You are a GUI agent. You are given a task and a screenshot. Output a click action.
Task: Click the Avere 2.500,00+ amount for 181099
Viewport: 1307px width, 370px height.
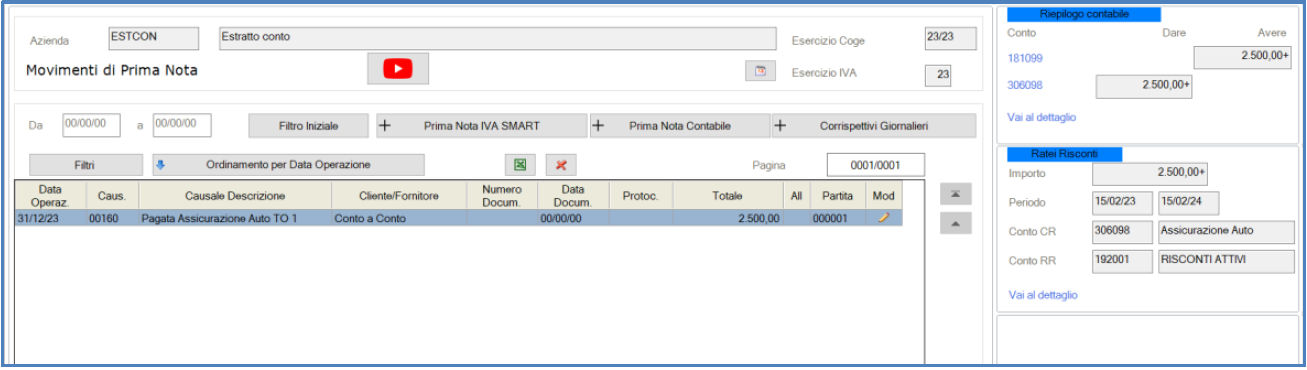pos(1242,57)
